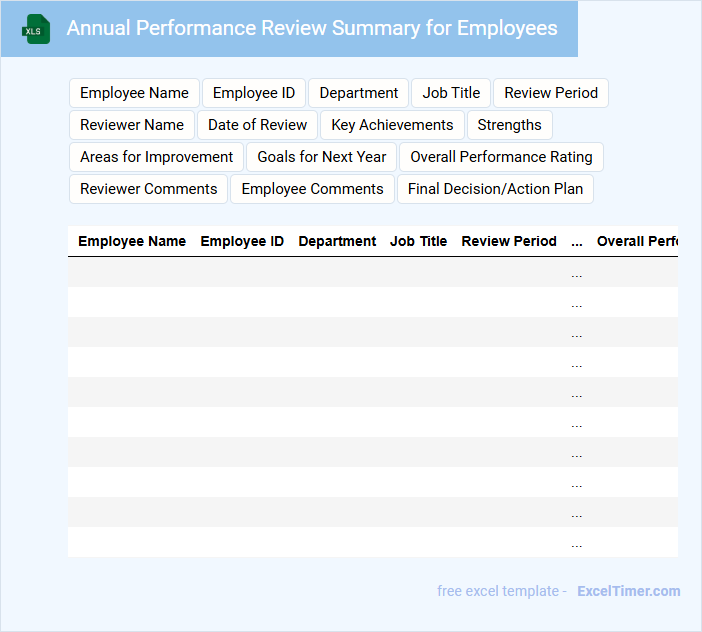
Task: Select the Areas for Improvement tag
Action: [156, 157]
